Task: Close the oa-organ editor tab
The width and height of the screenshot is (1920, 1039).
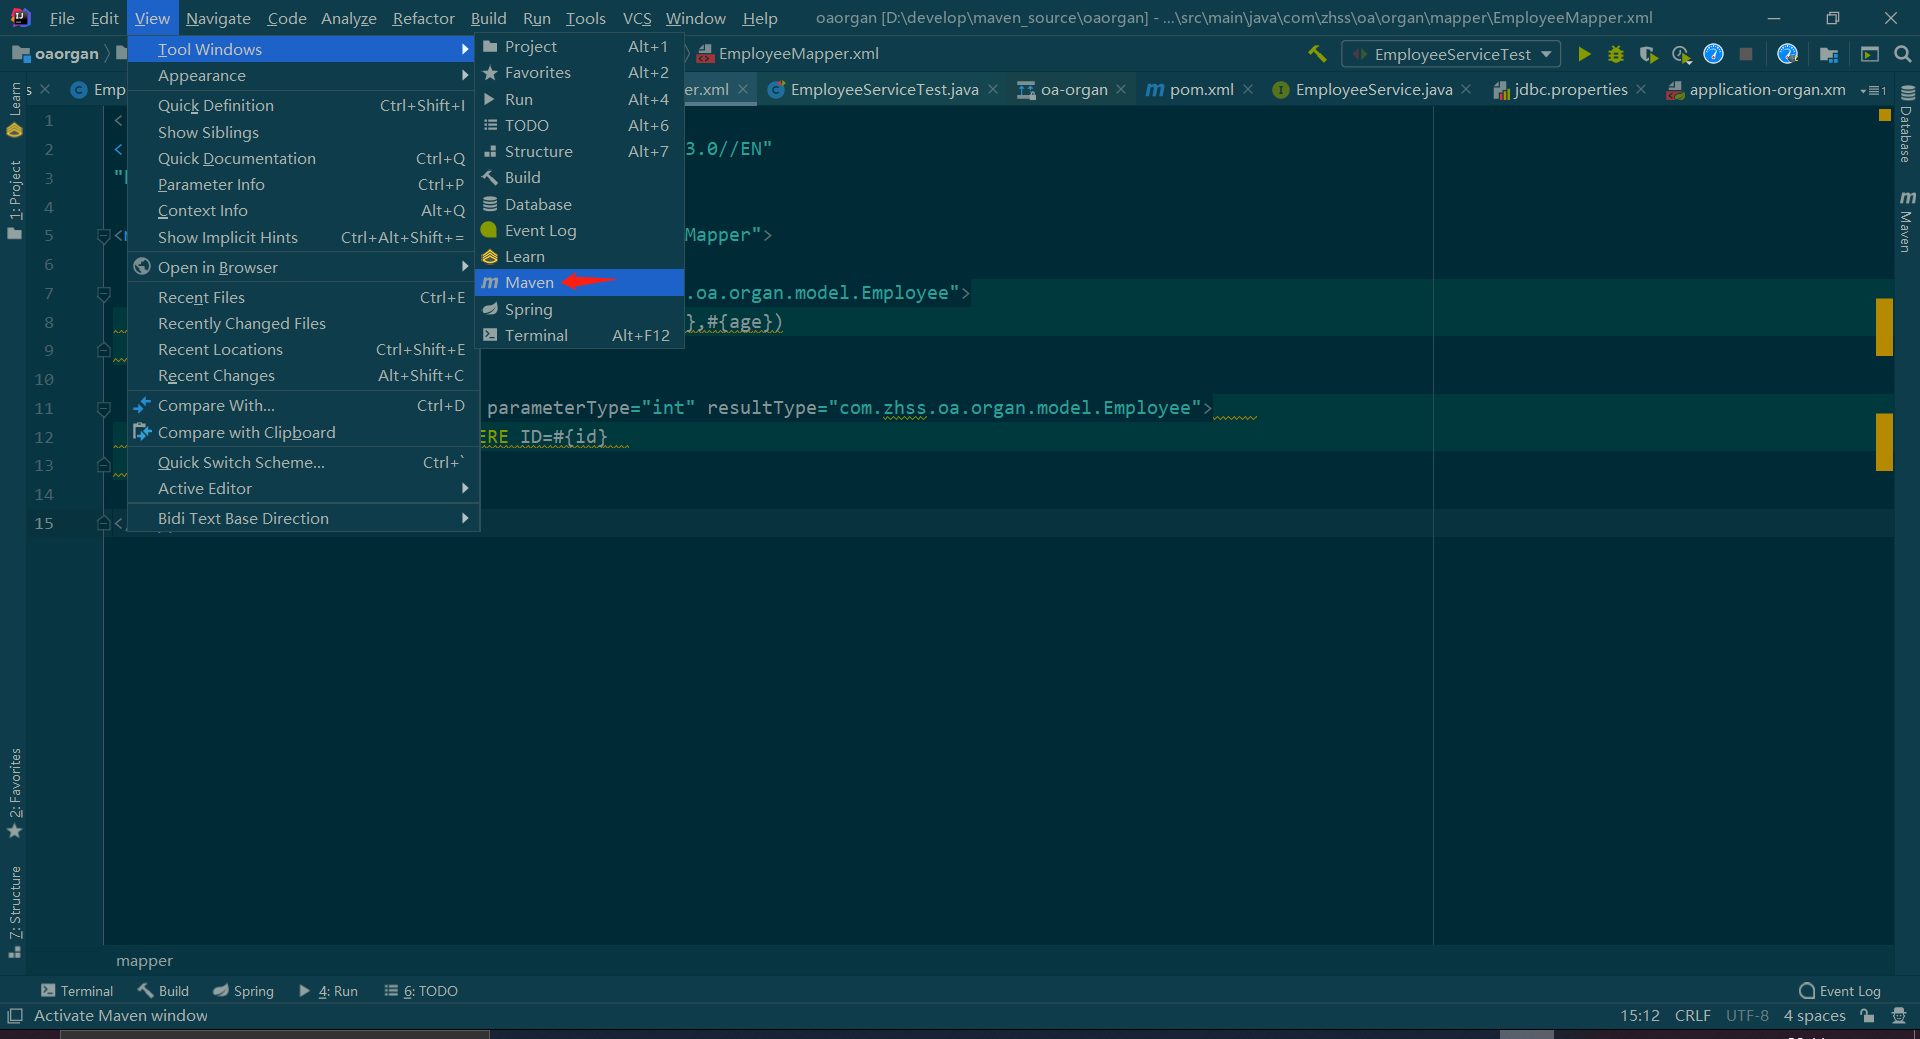Action: [1121, 89]
